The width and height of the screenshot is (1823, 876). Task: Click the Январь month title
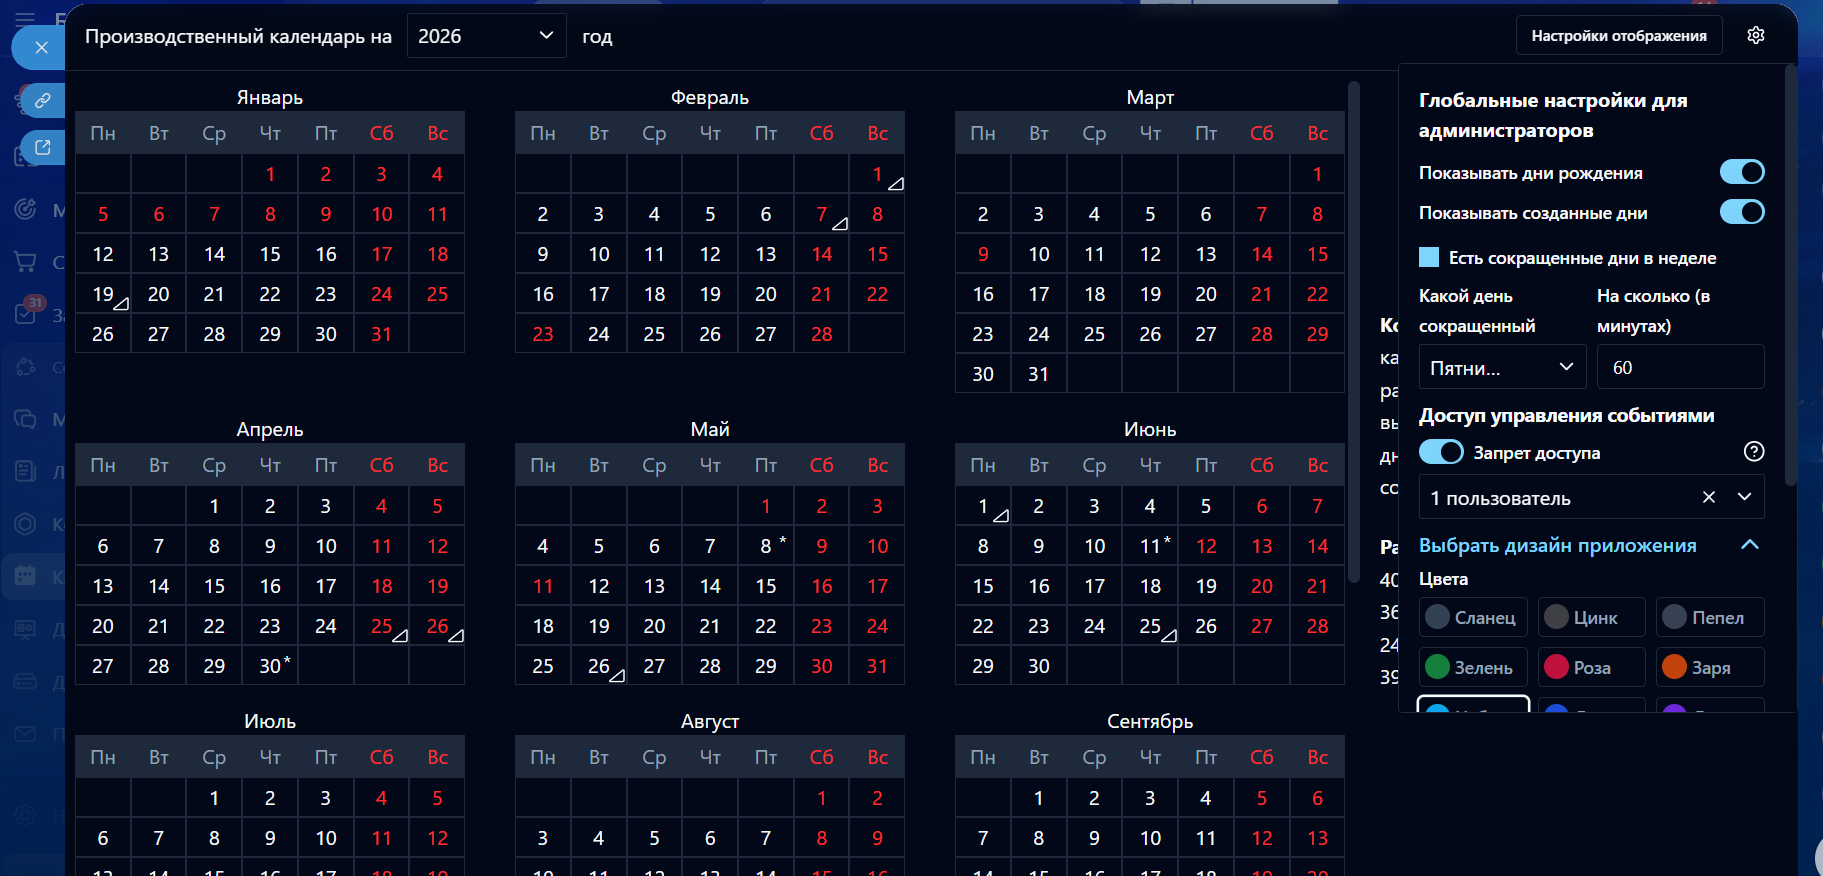pos(270,97)
